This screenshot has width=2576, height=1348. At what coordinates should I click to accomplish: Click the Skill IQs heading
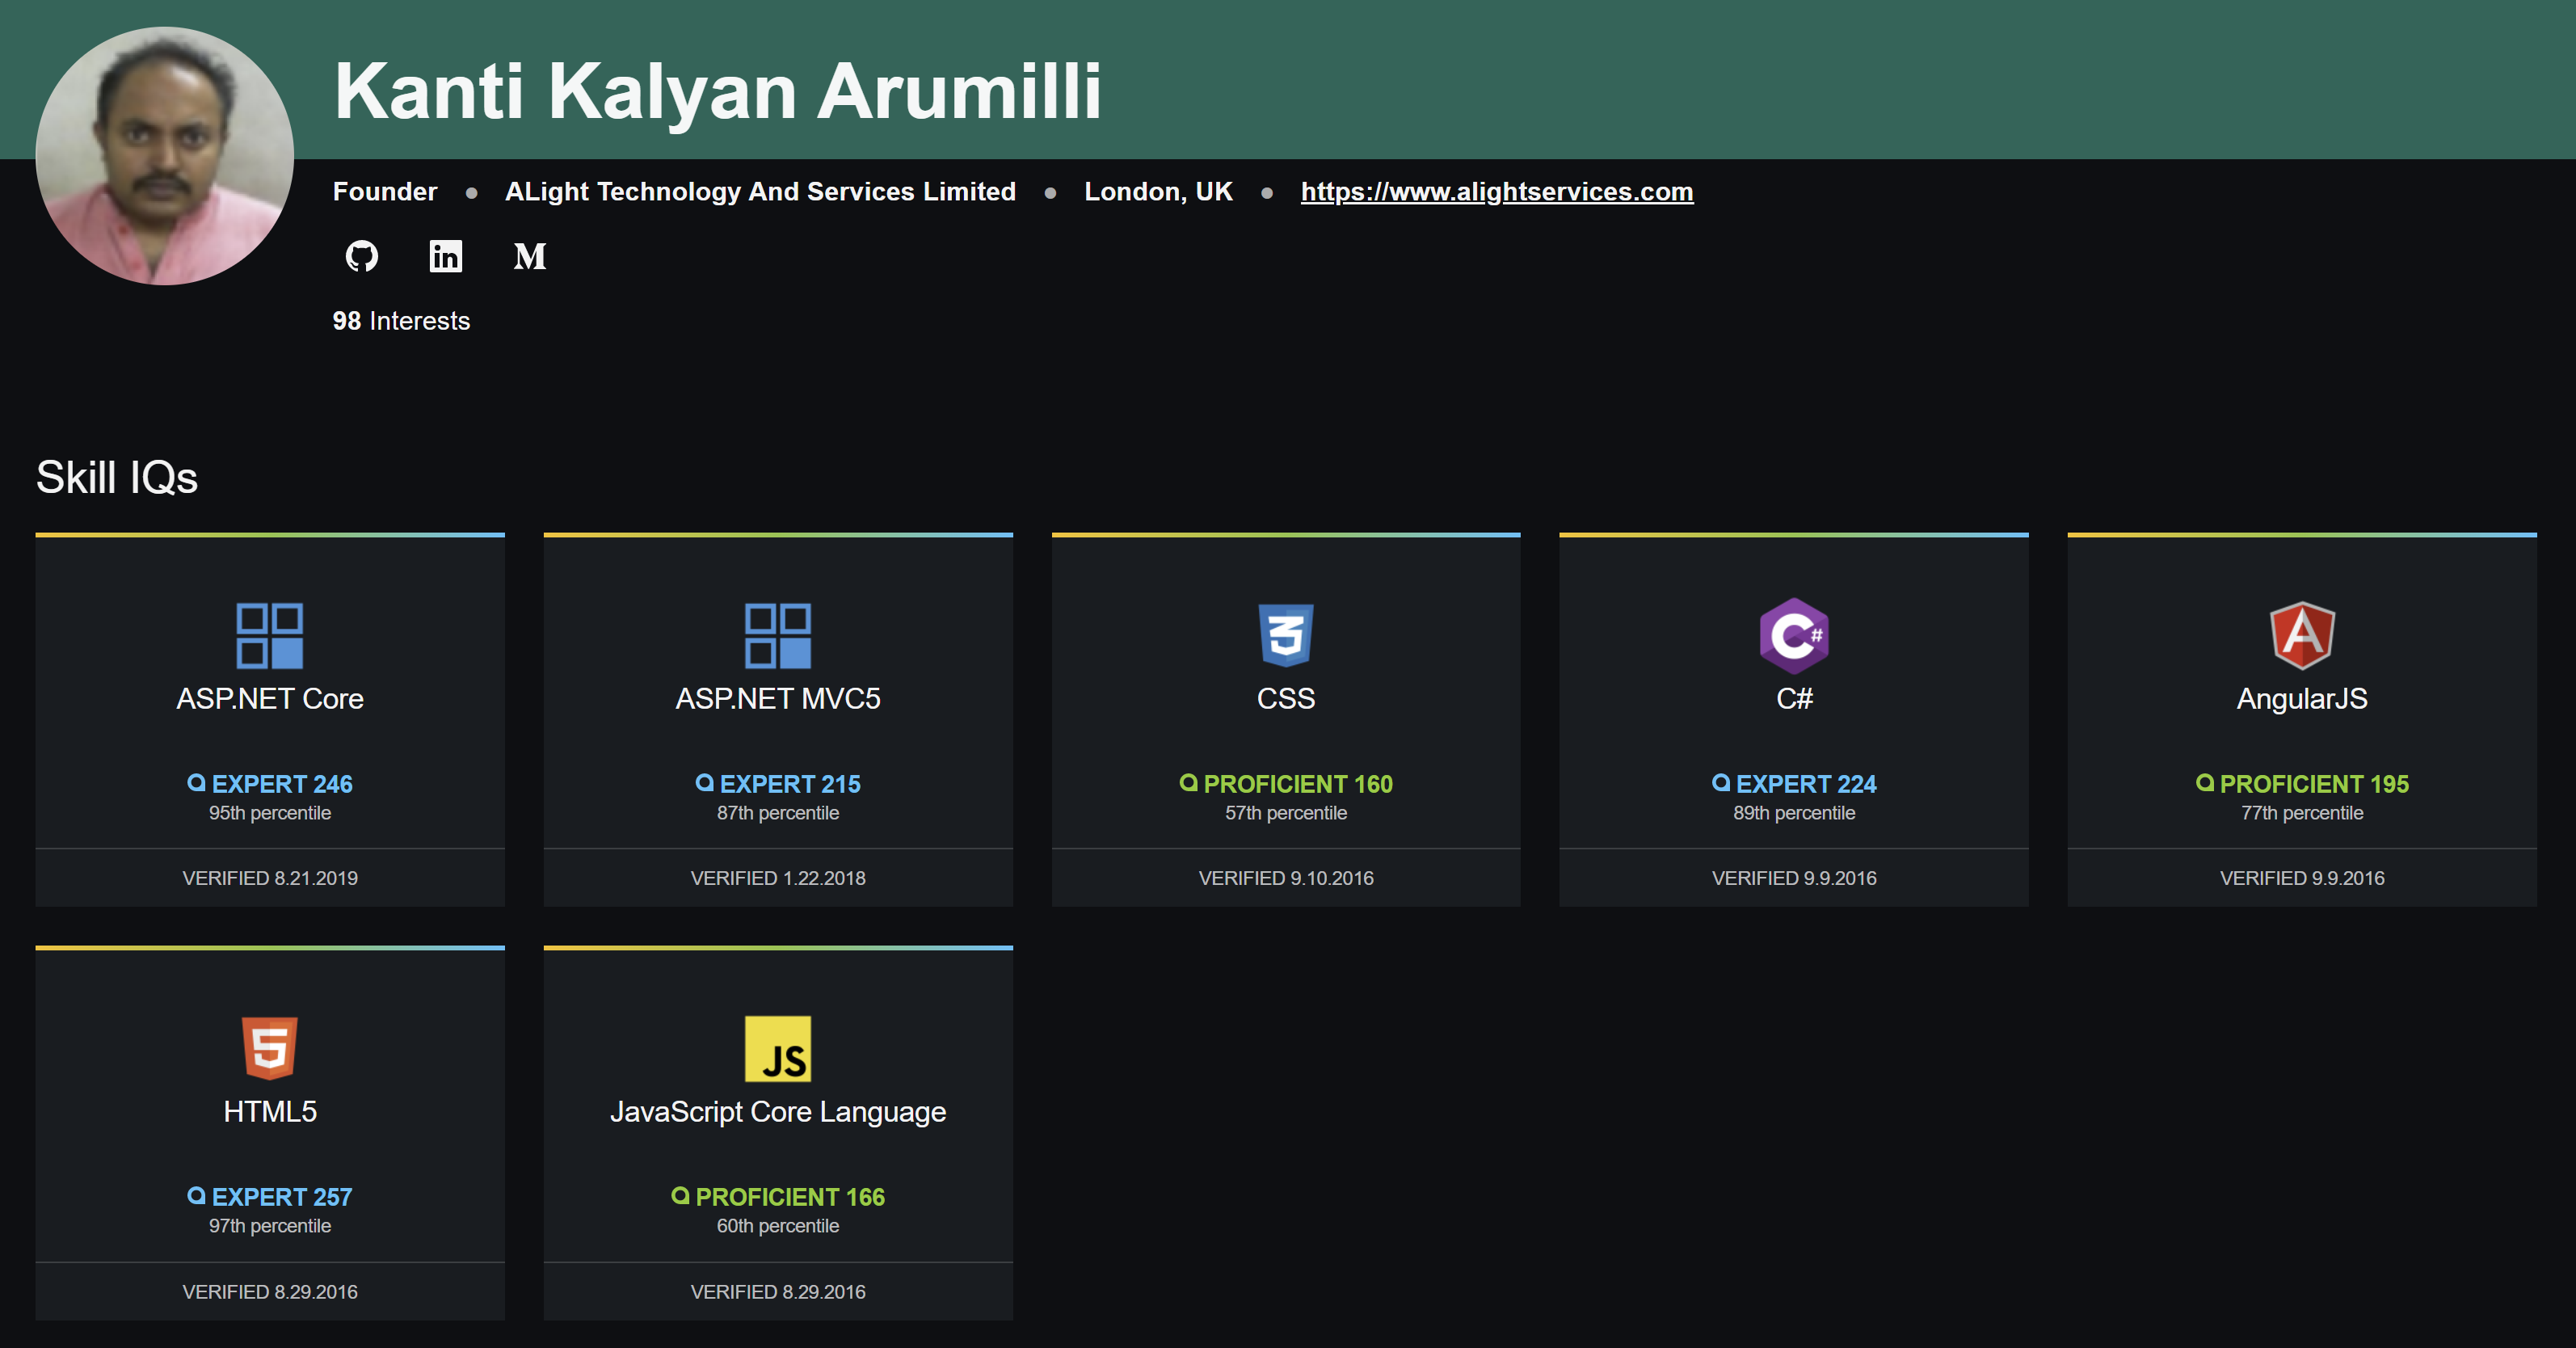point(117,477)
